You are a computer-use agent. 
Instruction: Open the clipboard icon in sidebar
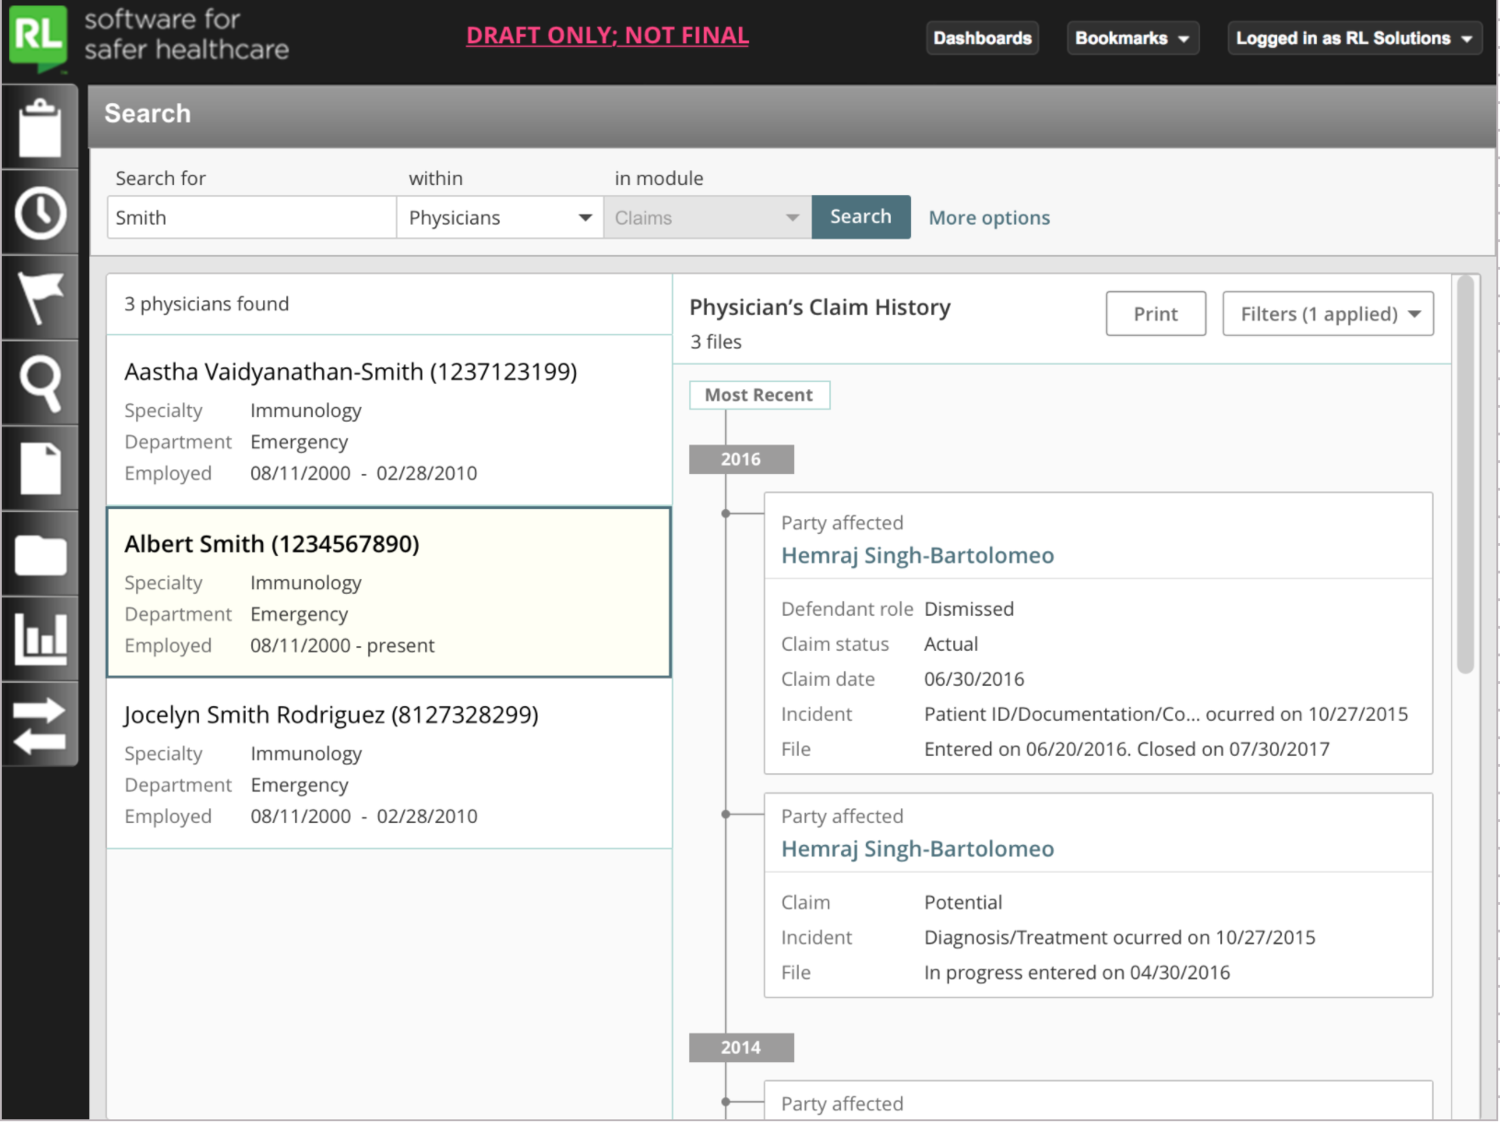click(40, 127)
